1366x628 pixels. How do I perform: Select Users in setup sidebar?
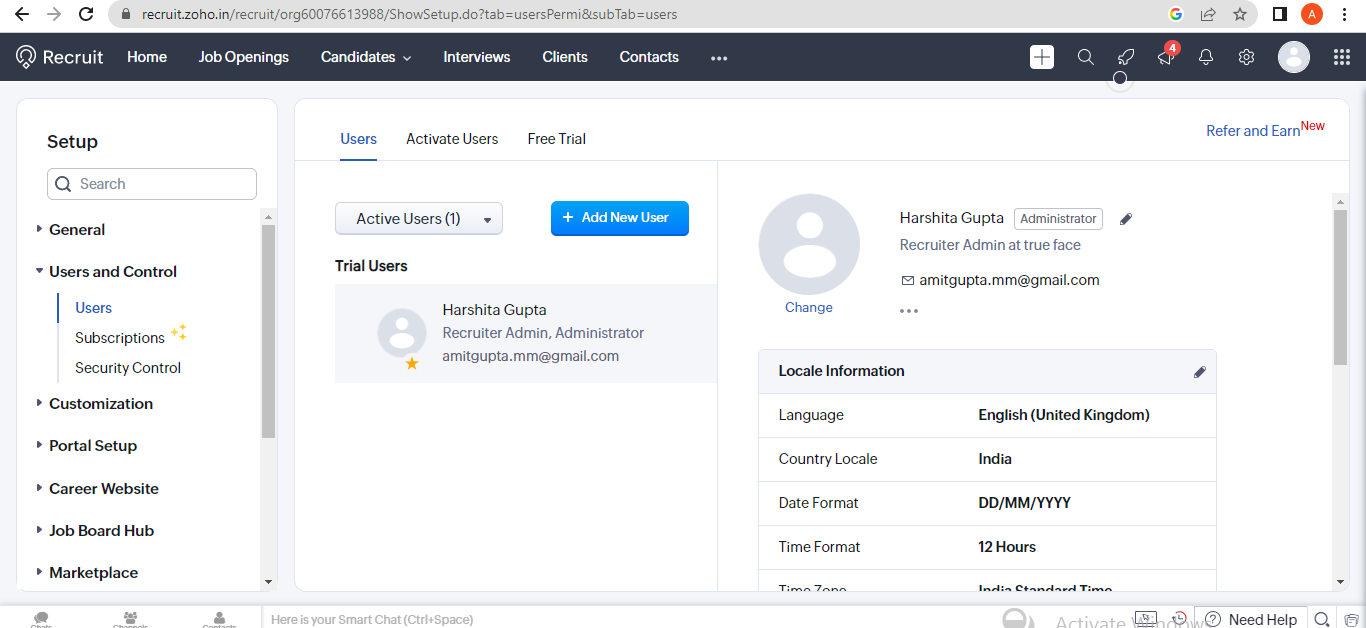coord(94,308)
